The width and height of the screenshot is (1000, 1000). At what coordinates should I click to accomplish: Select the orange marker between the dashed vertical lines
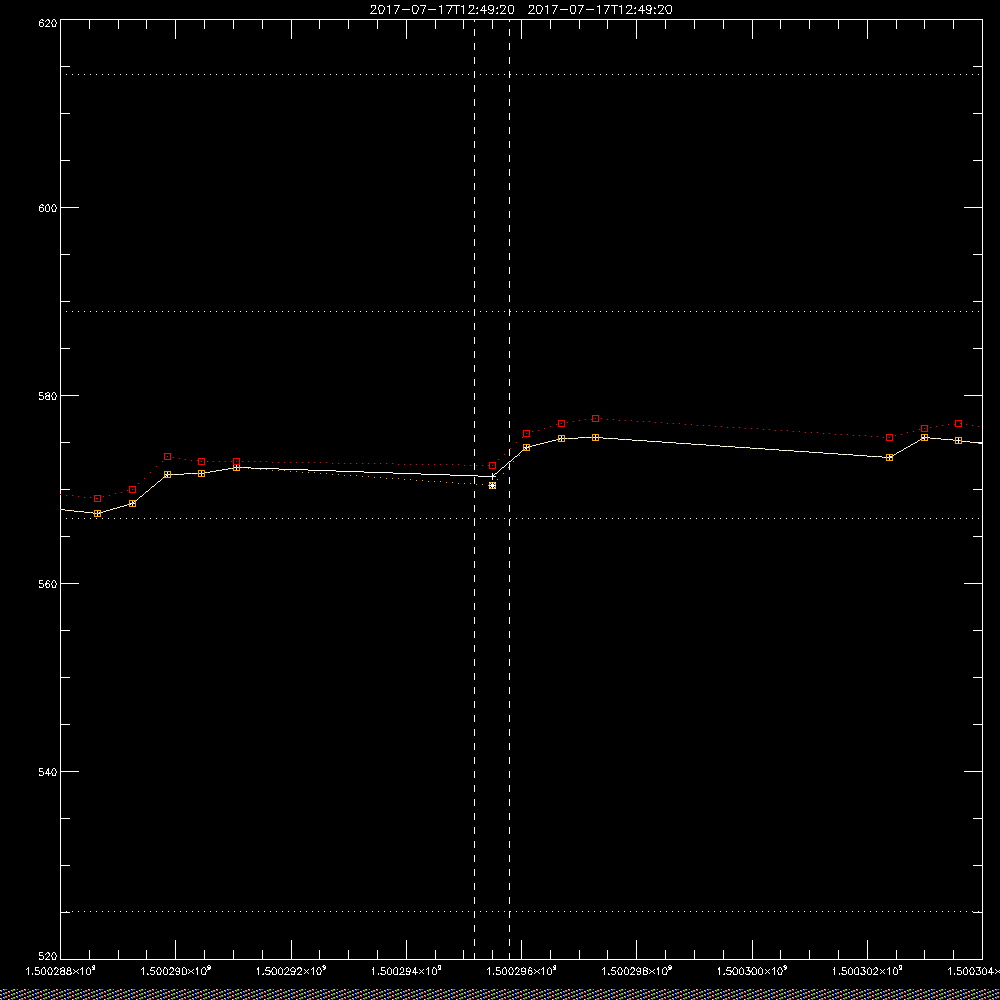point(492,485)
